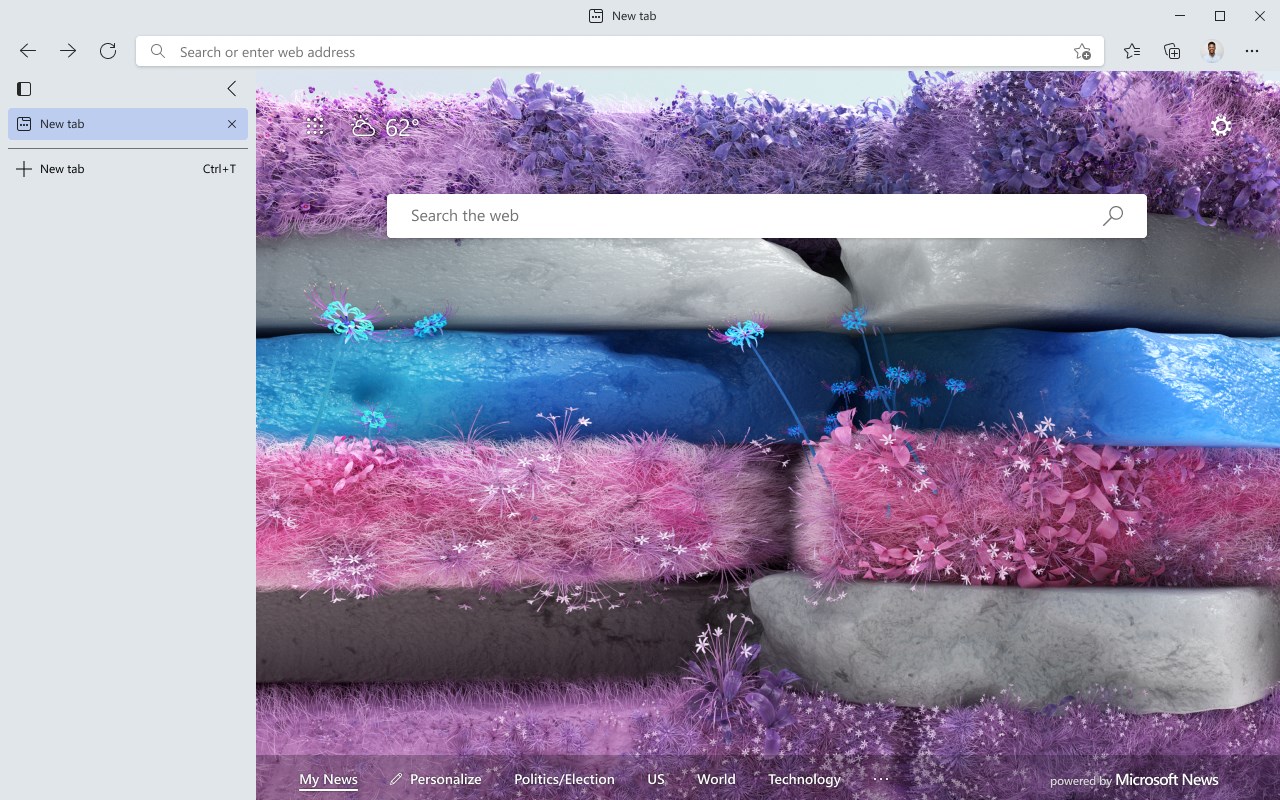The width and height of the screenshot is (1280, 800).
Task: Maximize the browser window
Action: 1220,16
